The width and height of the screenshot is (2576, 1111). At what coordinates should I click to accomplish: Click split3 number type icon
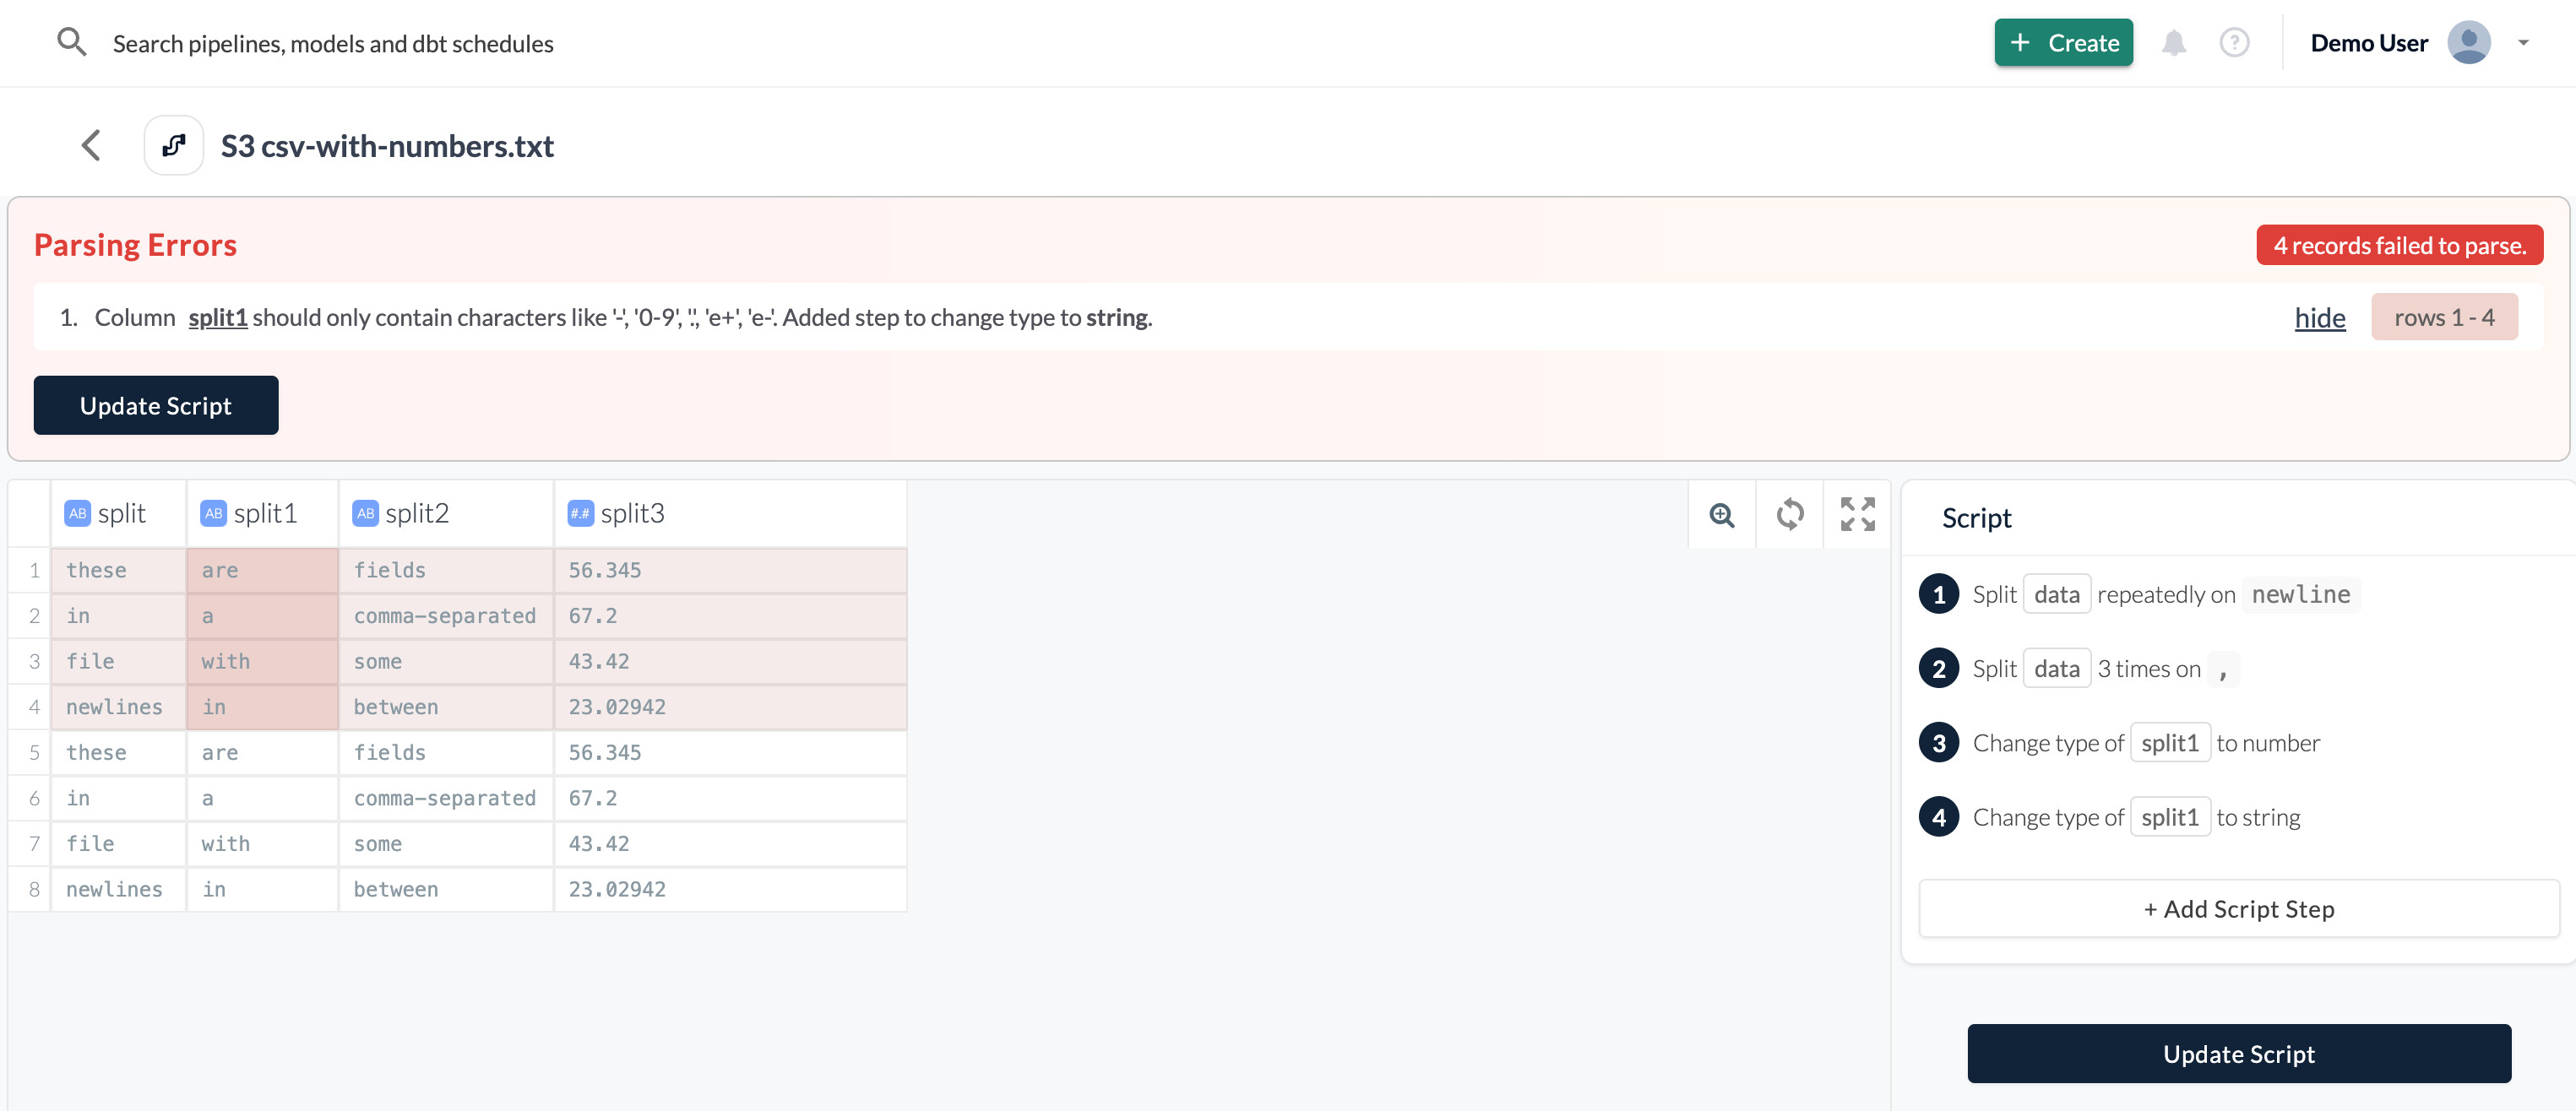point(580,513)
